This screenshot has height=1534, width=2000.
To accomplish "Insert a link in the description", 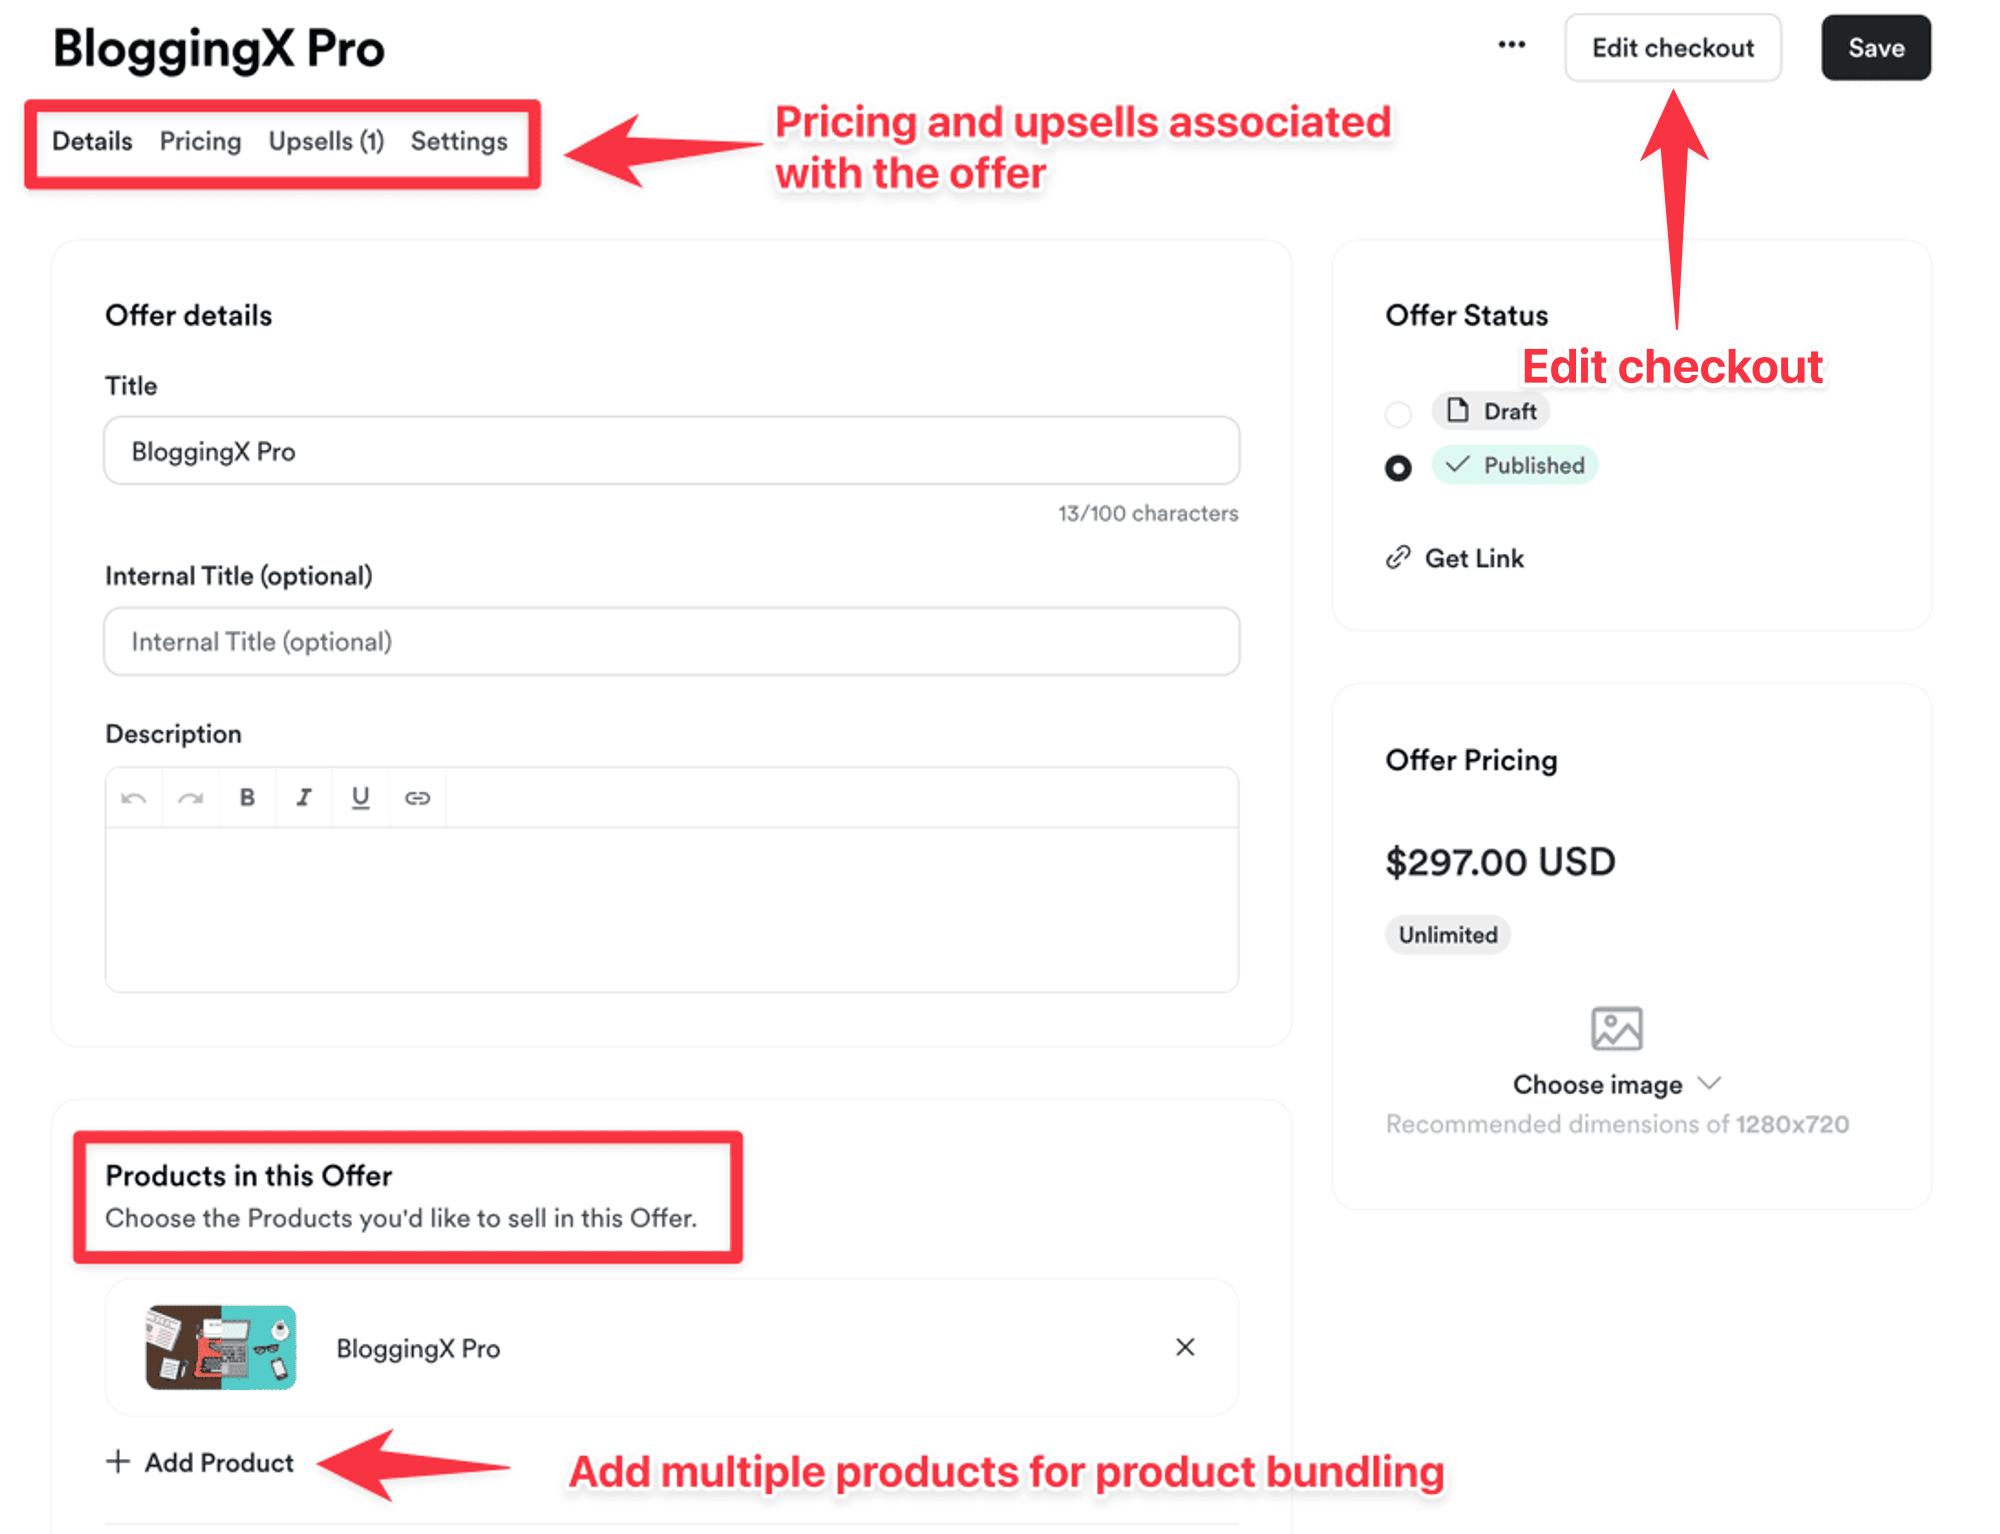I will 417,798.
